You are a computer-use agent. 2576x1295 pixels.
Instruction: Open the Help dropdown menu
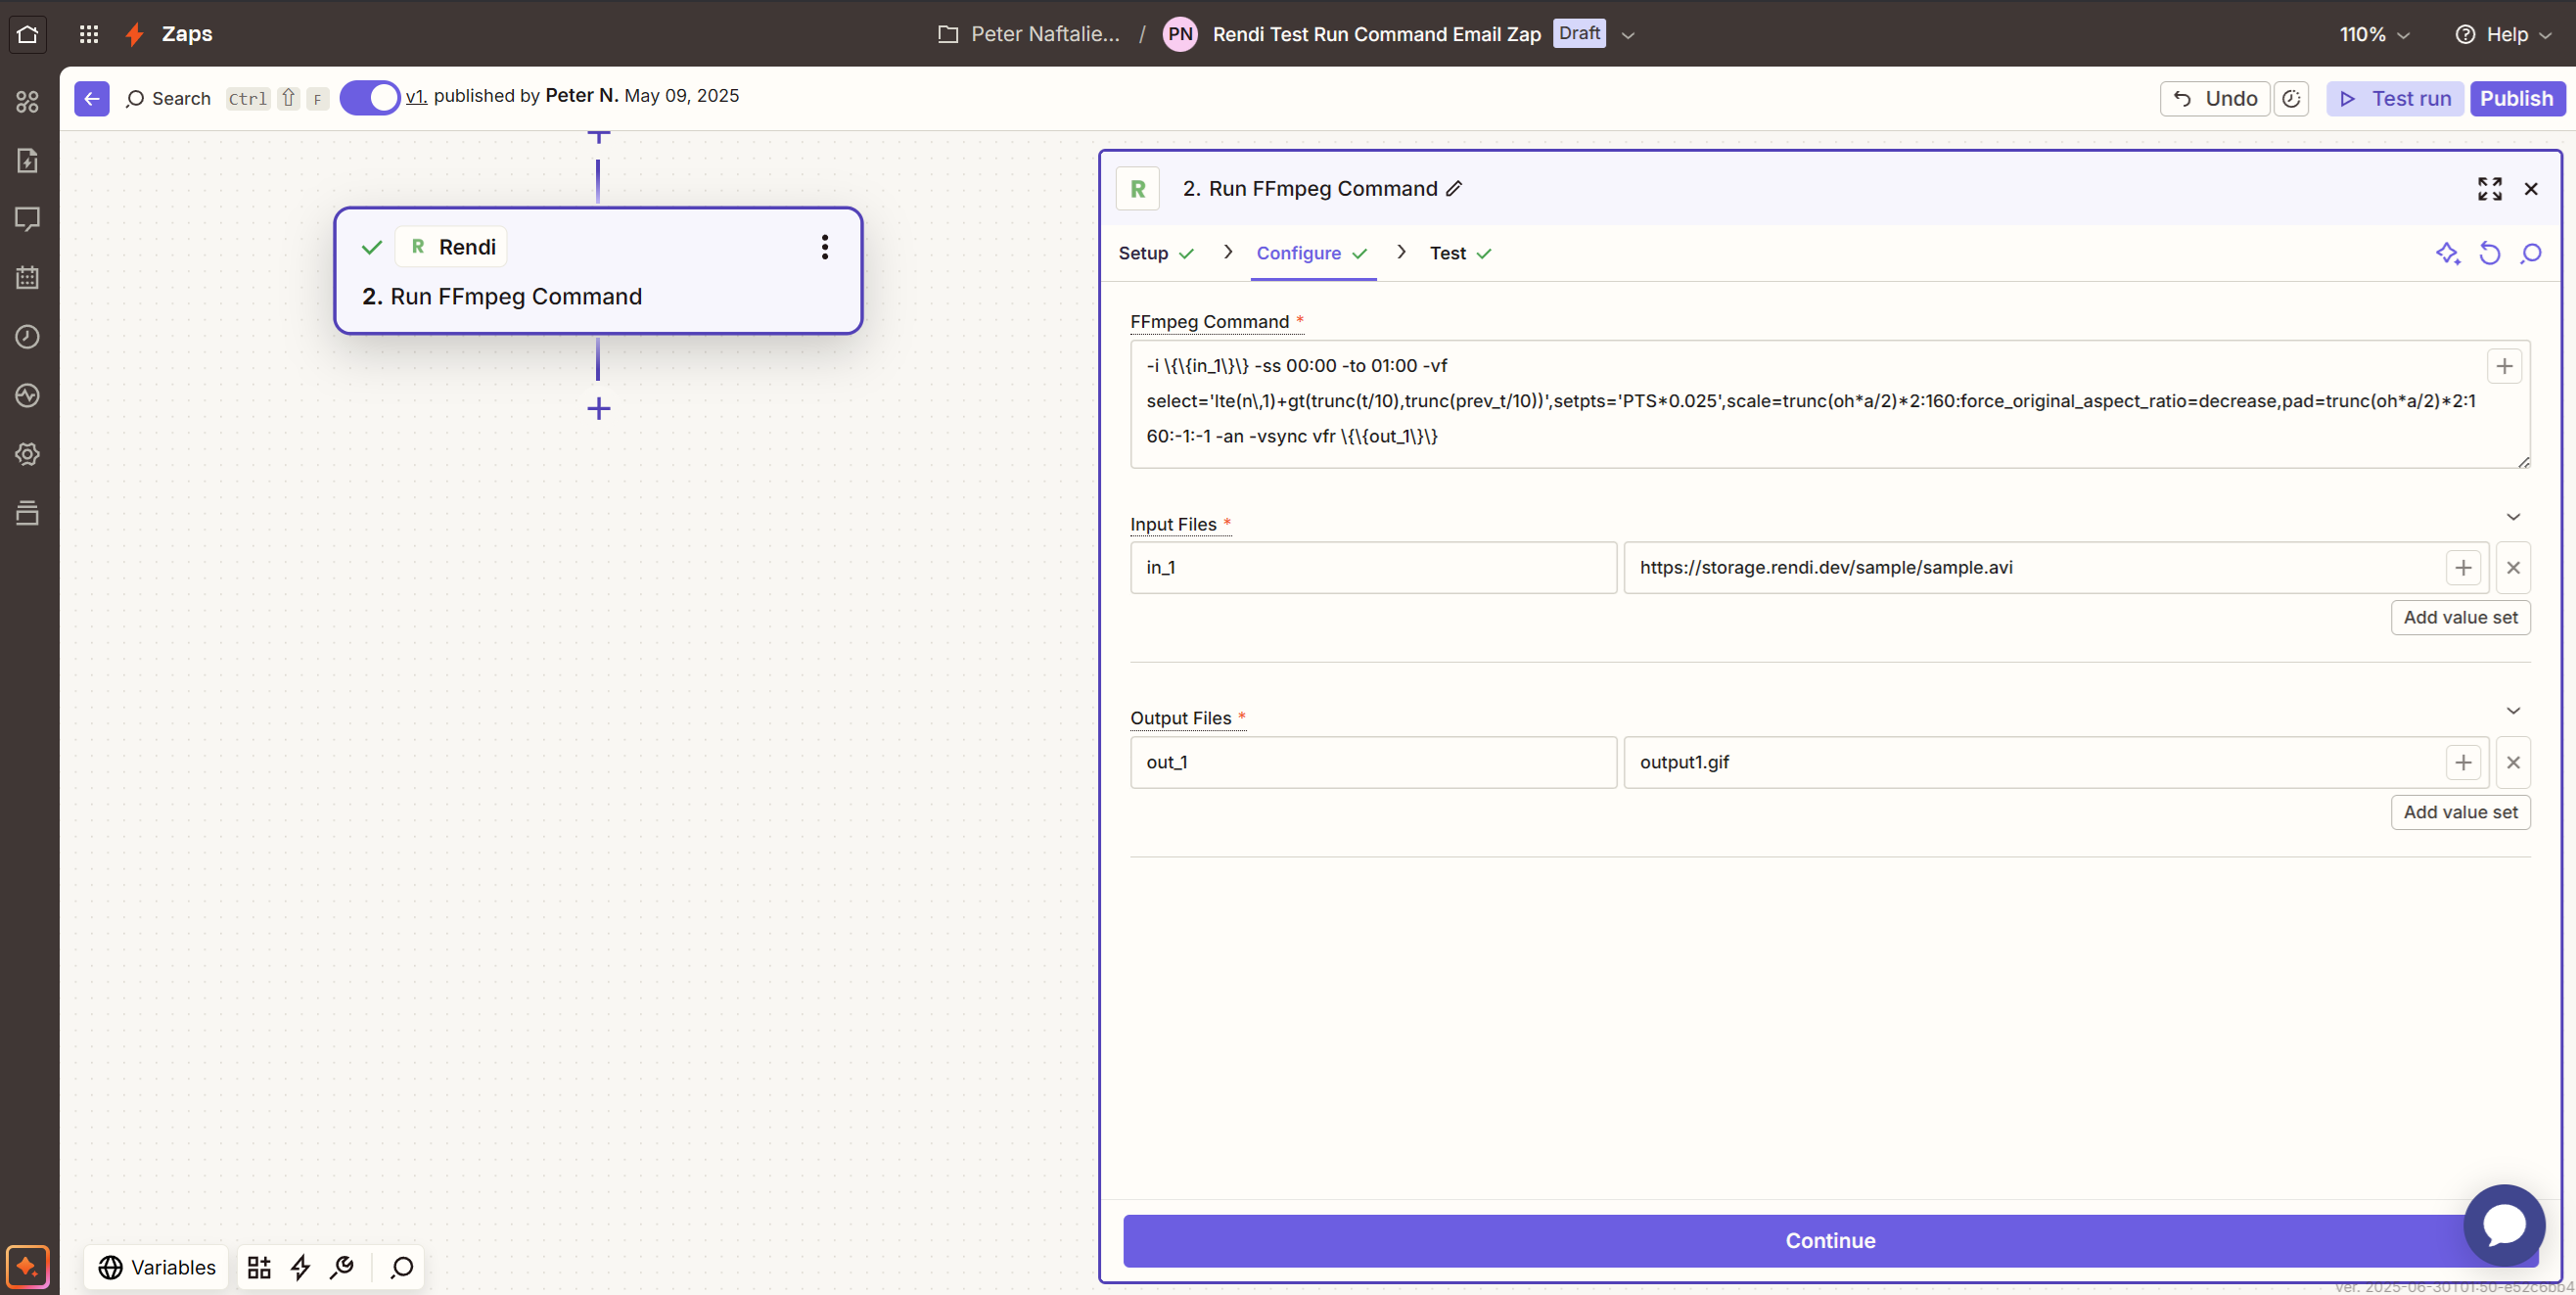(2503, 35)
